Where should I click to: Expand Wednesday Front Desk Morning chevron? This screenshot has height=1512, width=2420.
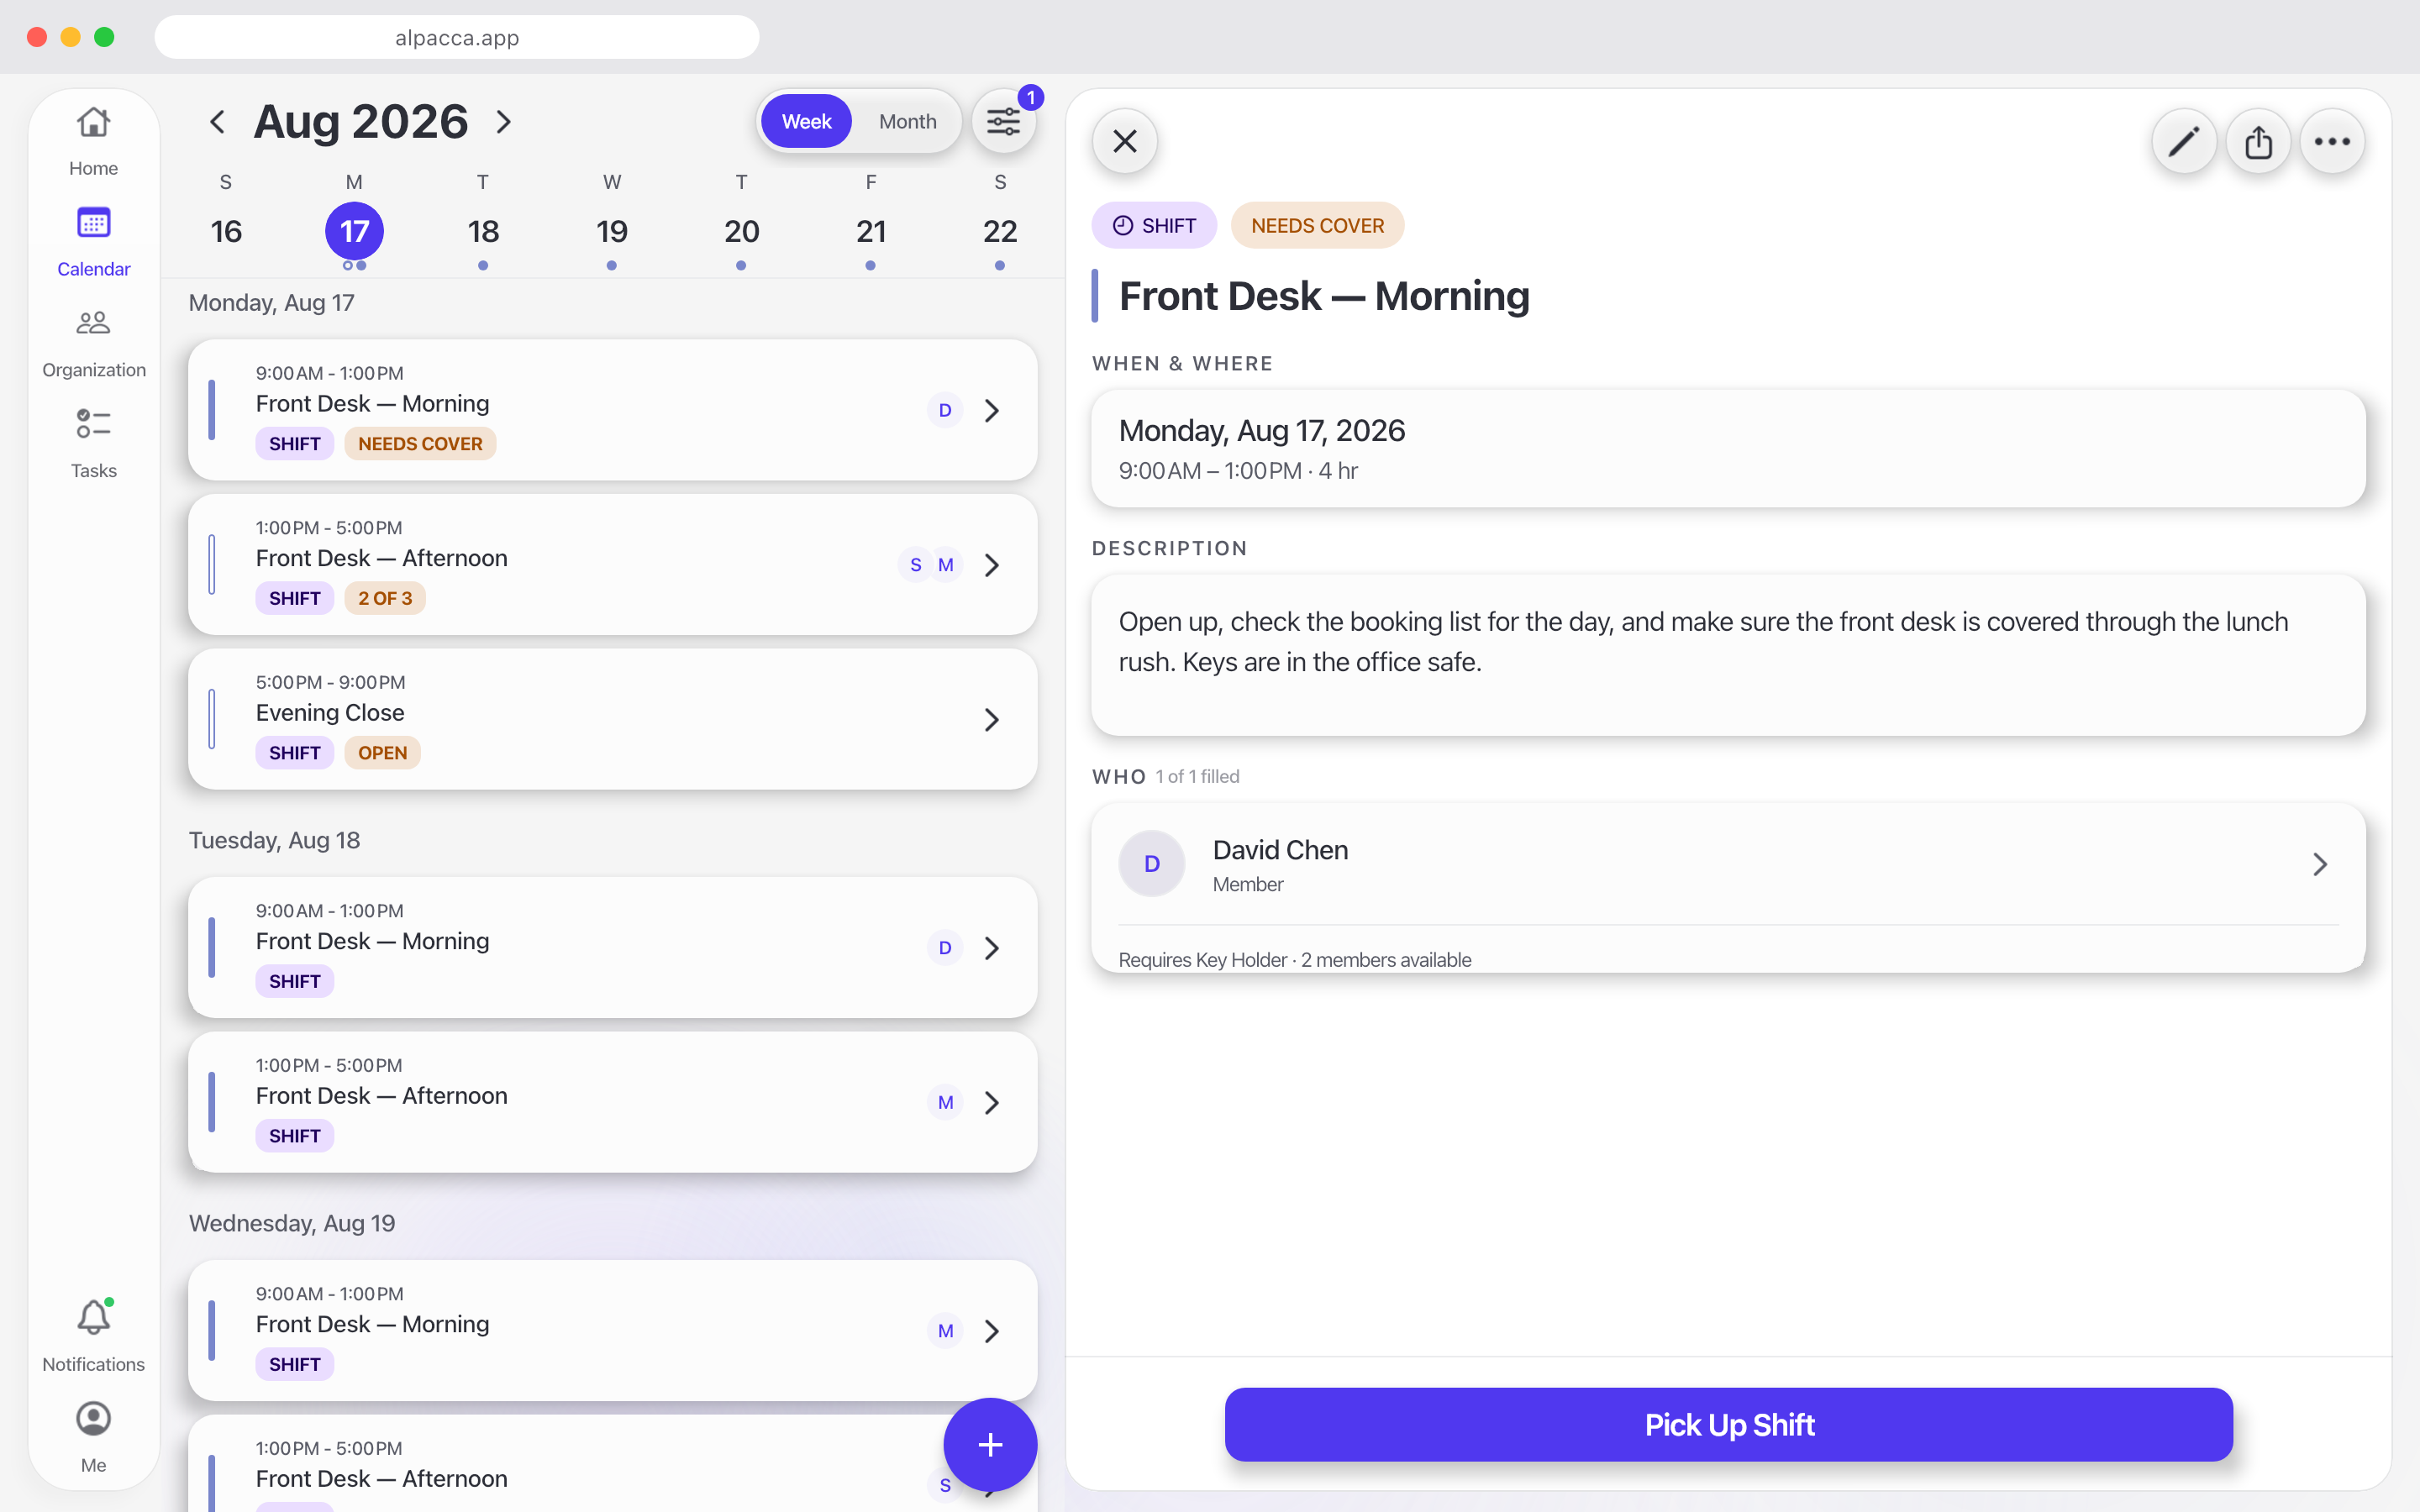point(992,1331)
